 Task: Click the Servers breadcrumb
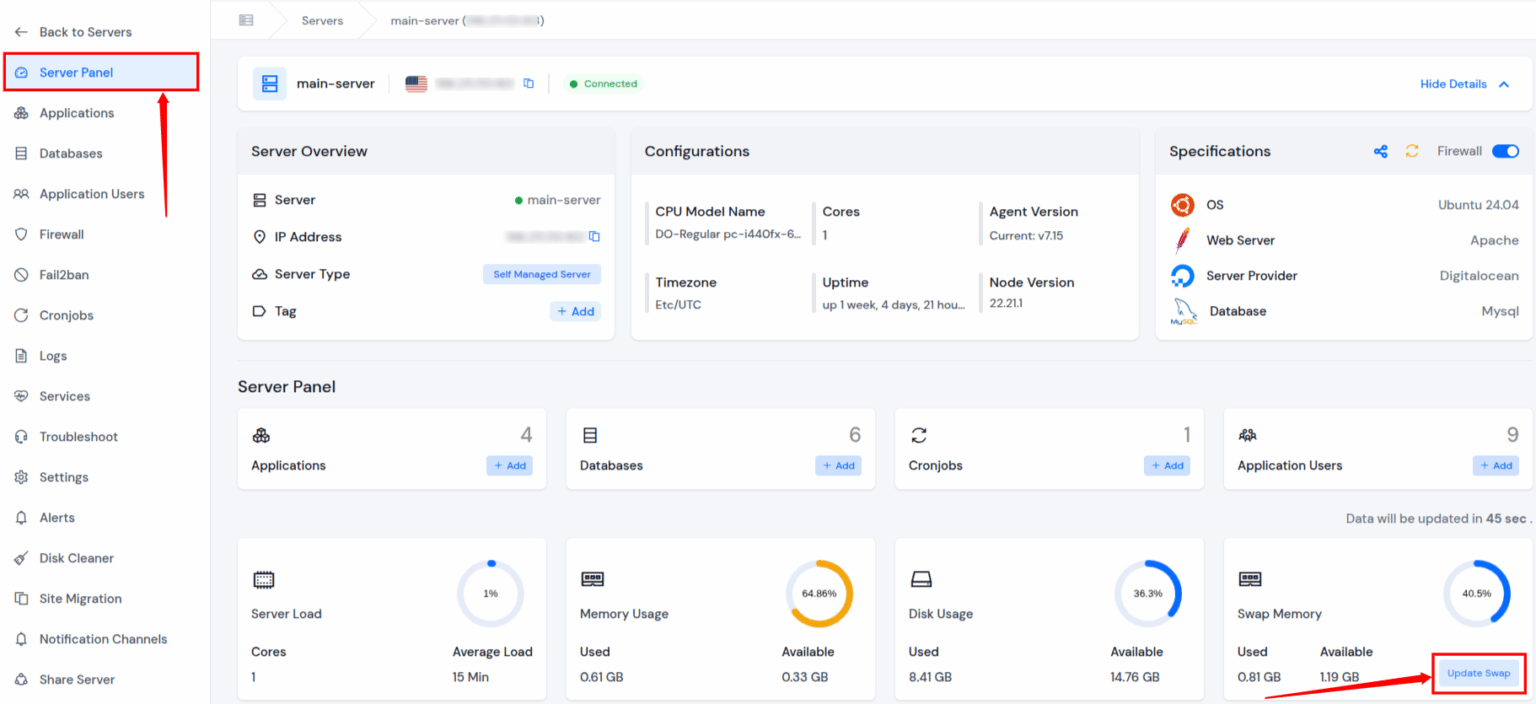pyautogui.click(x=322, y=20)
